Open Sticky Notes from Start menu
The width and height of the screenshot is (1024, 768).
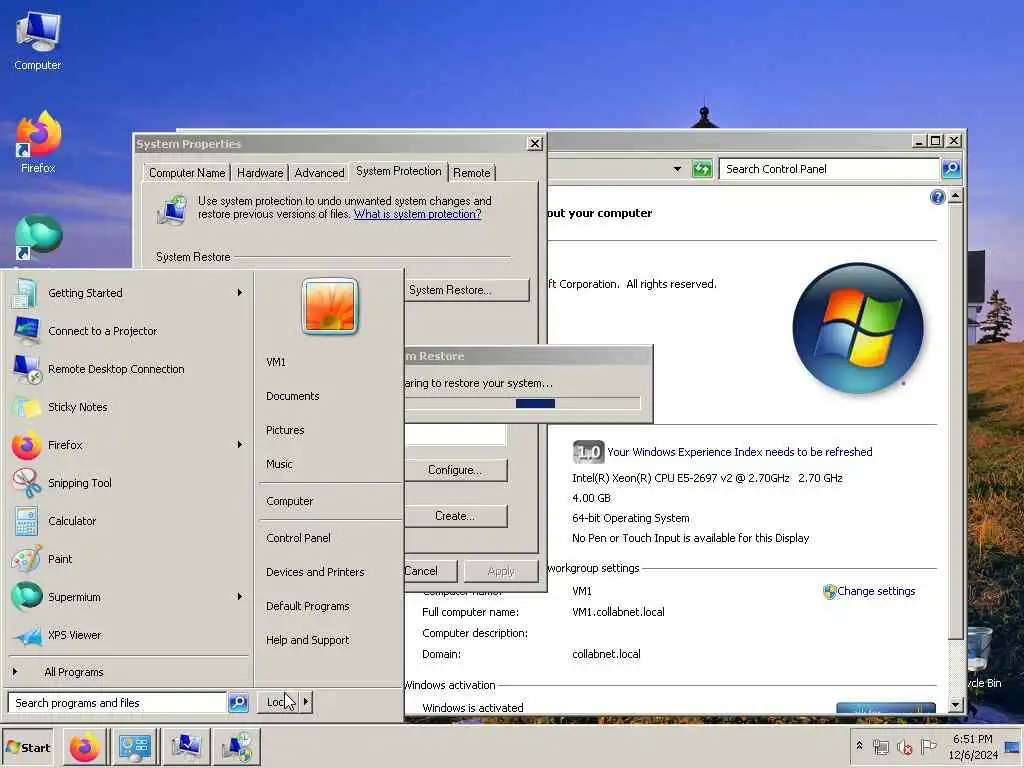(127, 406)
